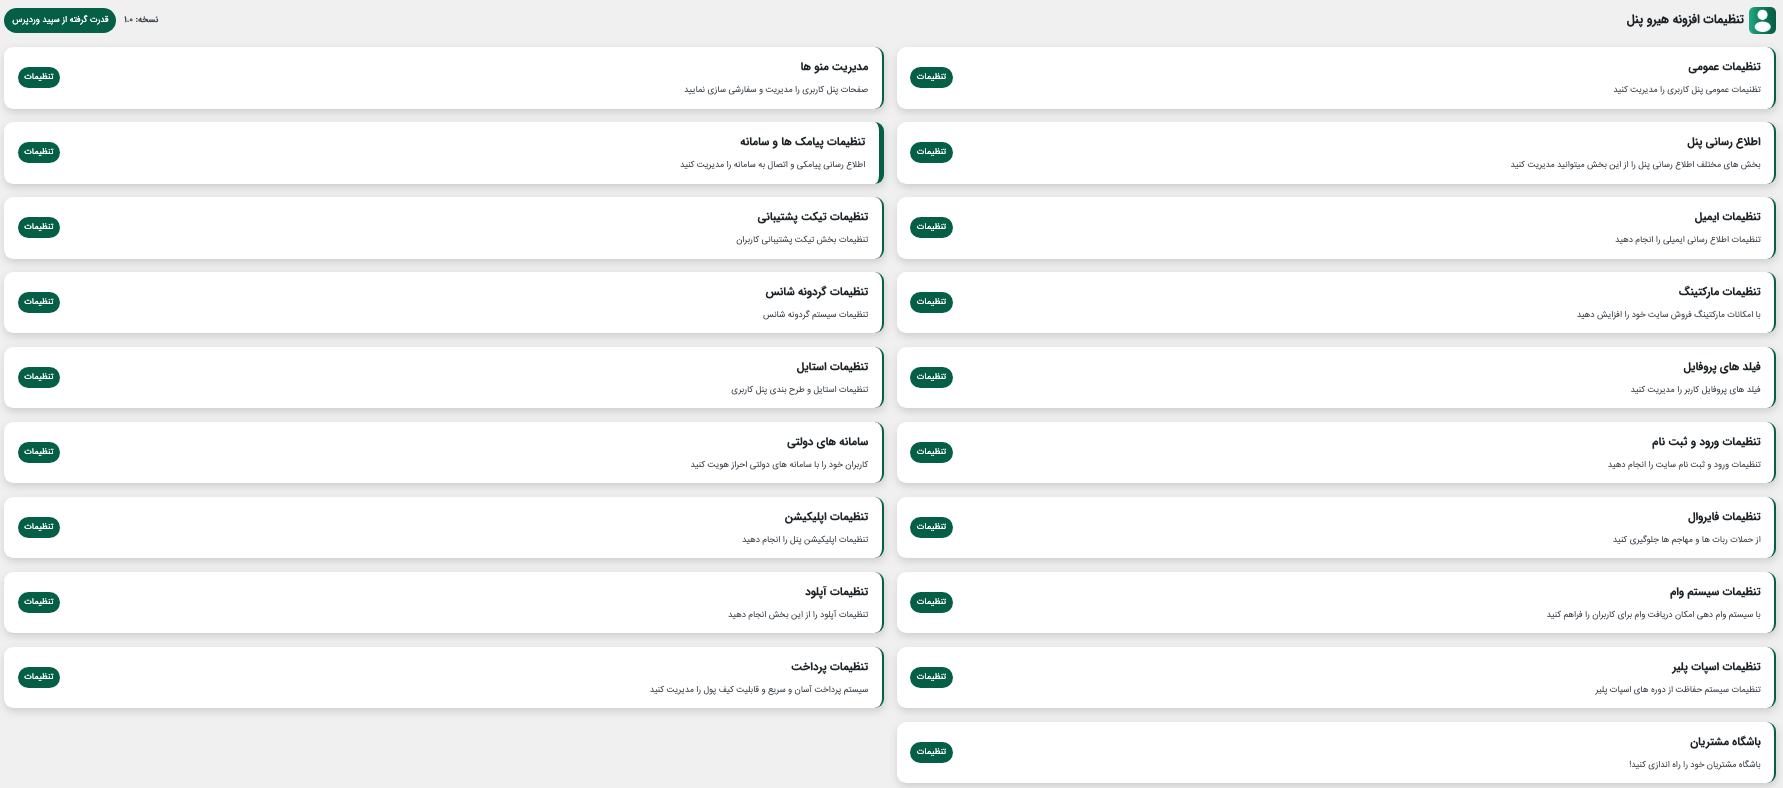Viewport: 1783px width, 788px height.
Task: Open فیلد های پروفایل settings button
Action: [931, 377]
